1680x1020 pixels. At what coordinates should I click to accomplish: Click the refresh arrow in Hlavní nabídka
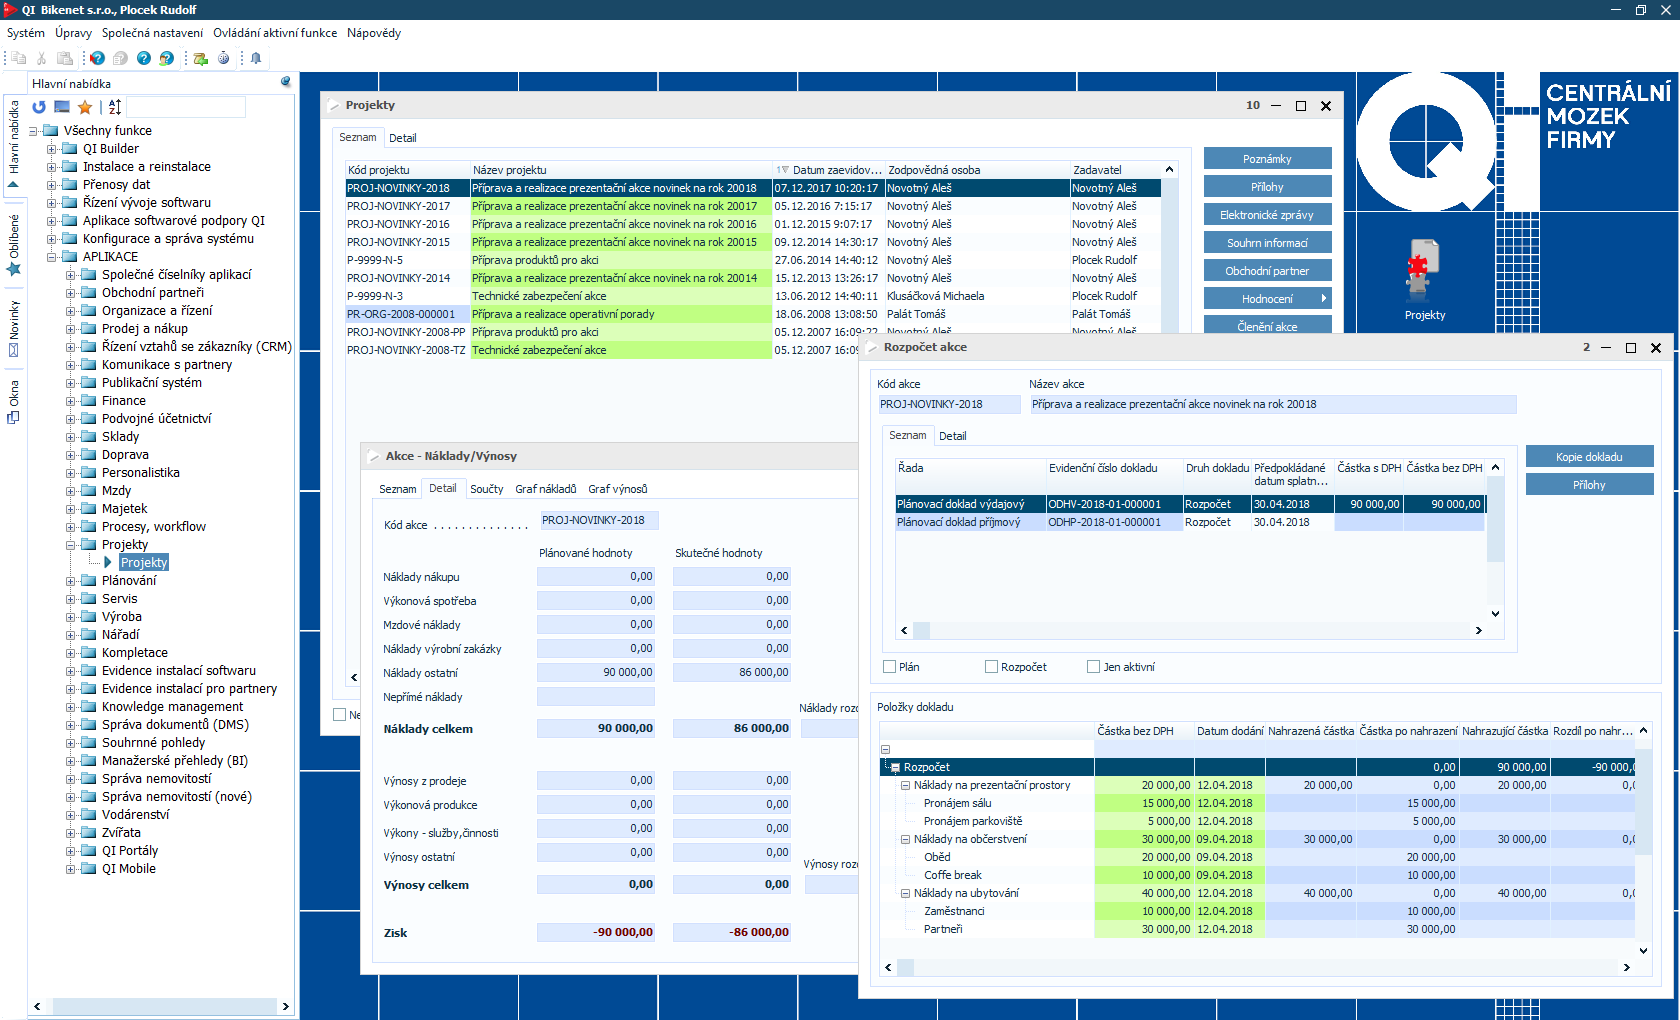point(39,107)
